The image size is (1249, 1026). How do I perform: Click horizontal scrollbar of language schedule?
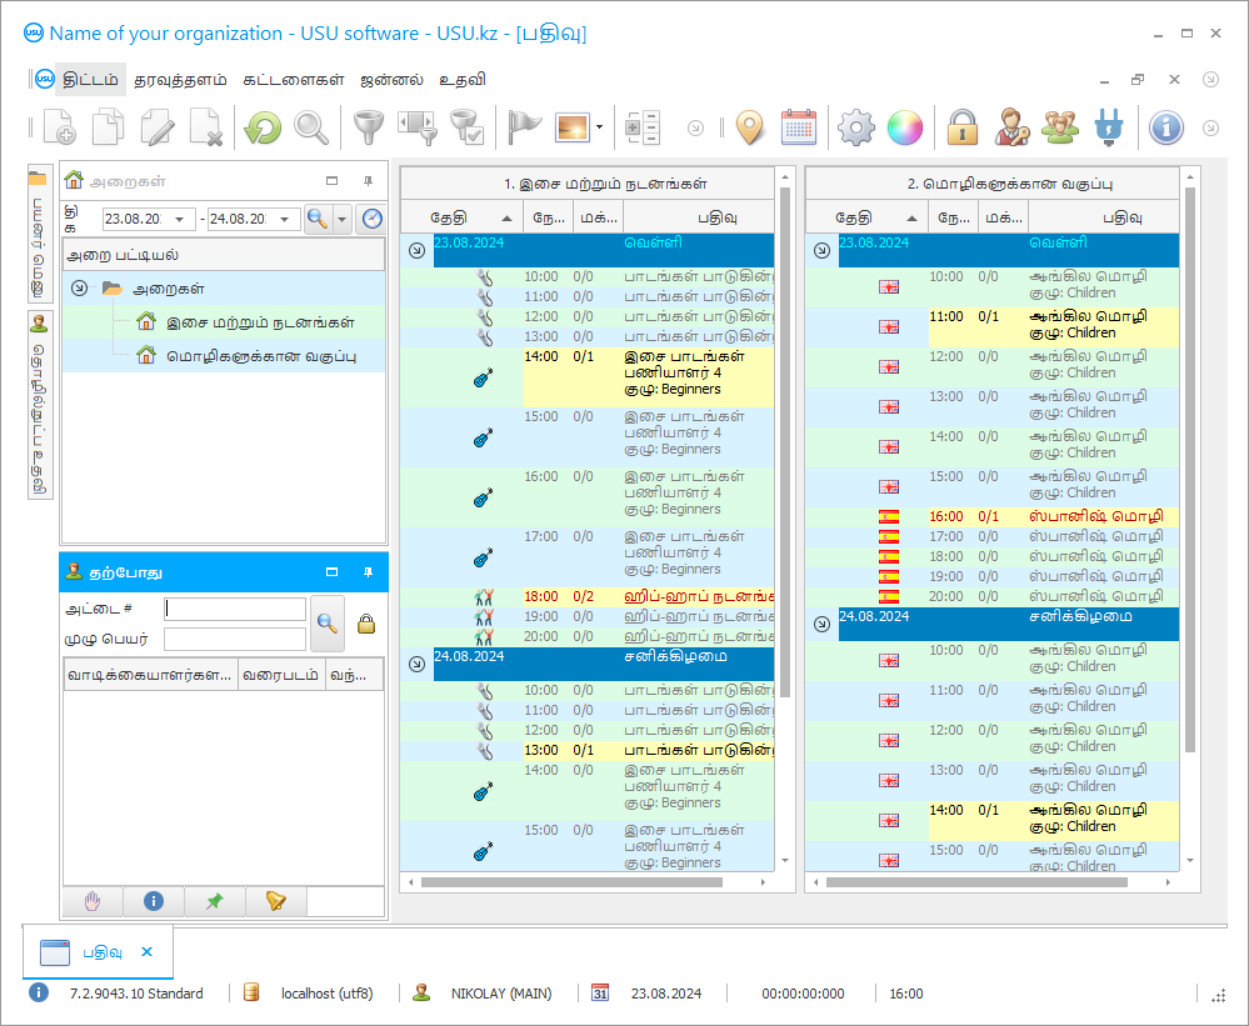(x=976, y=883)
